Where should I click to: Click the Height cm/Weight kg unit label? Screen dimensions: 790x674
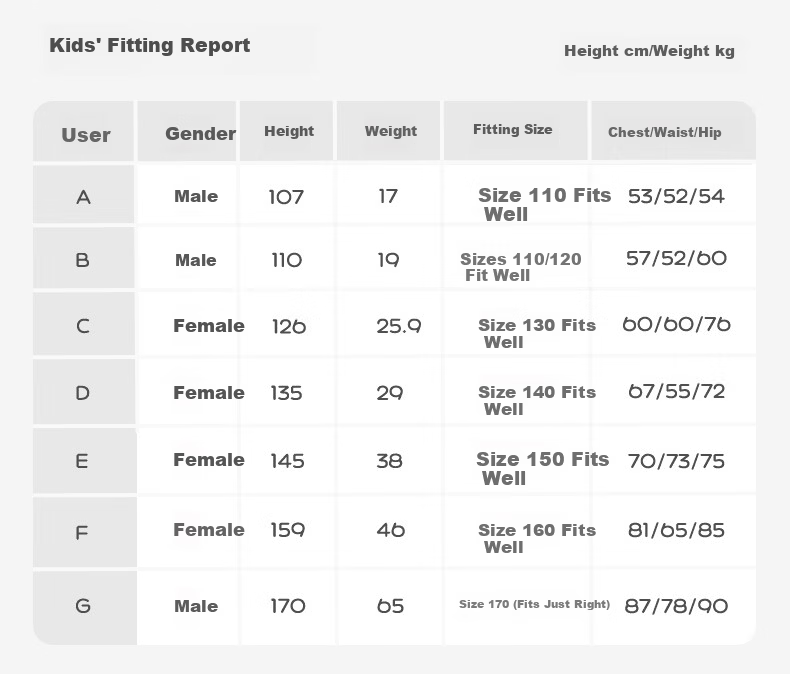click(x=649, y=51)
